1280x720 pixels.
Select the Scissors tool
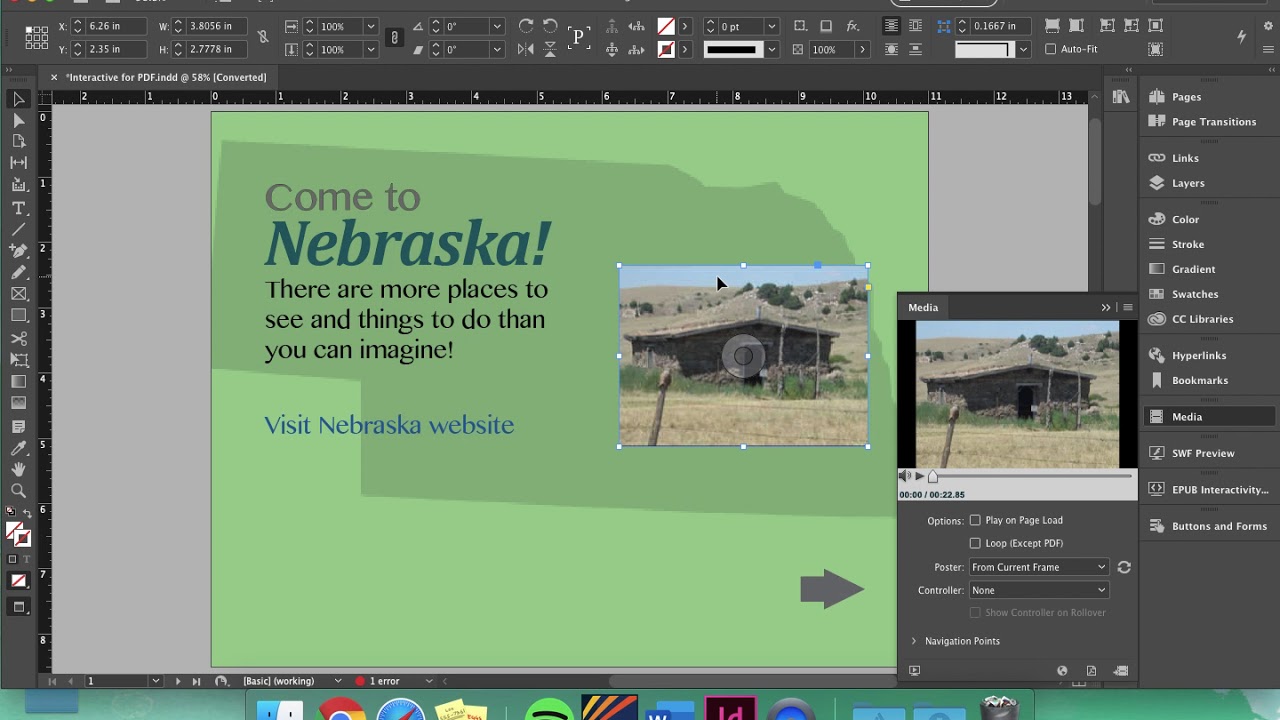point(18,339)
